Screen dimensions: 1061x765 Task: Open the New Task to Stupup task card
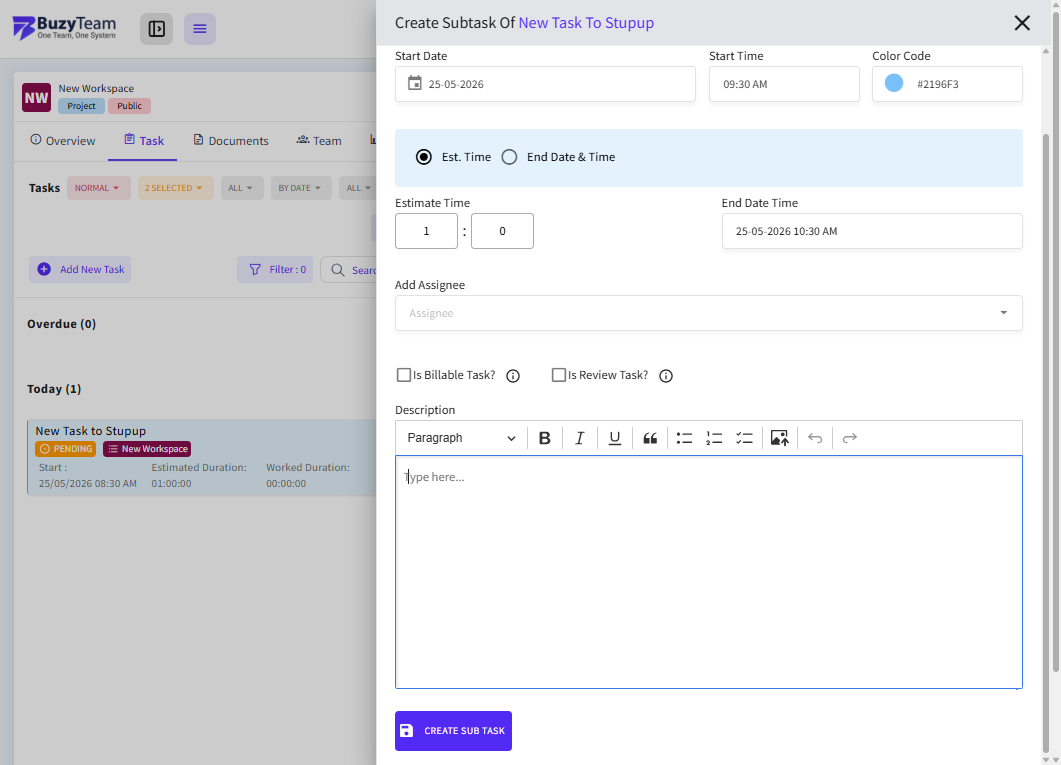pos(202,457)
